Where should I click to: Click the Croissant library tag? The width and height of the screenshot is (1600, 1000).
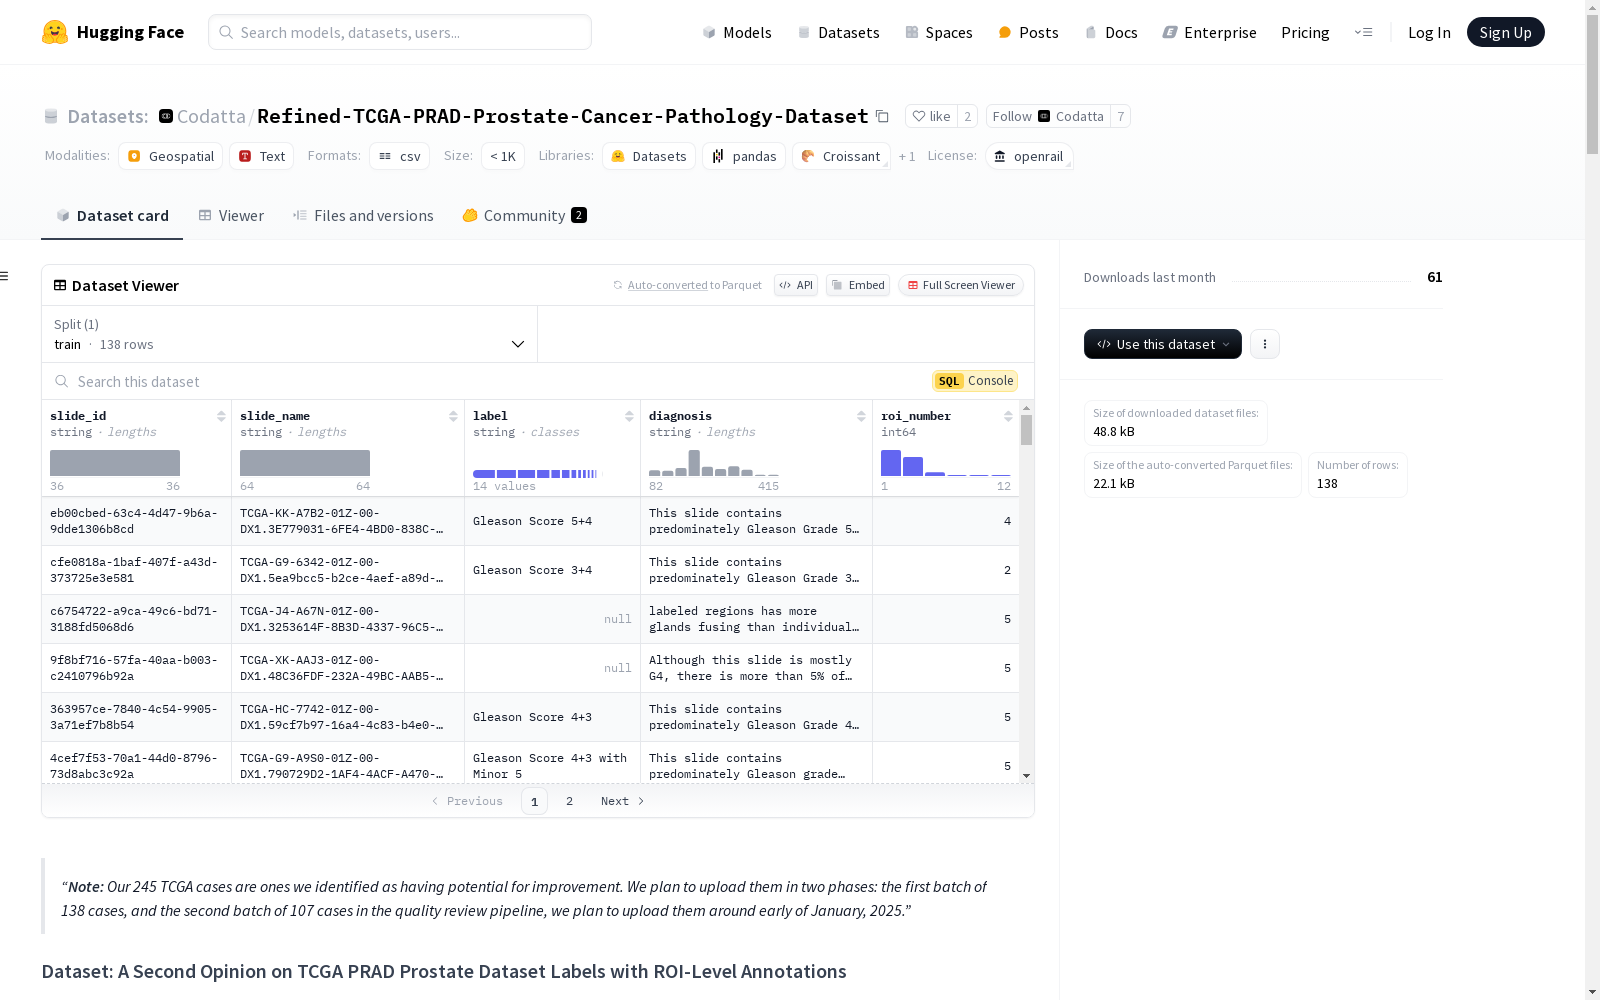coord(841,156)
